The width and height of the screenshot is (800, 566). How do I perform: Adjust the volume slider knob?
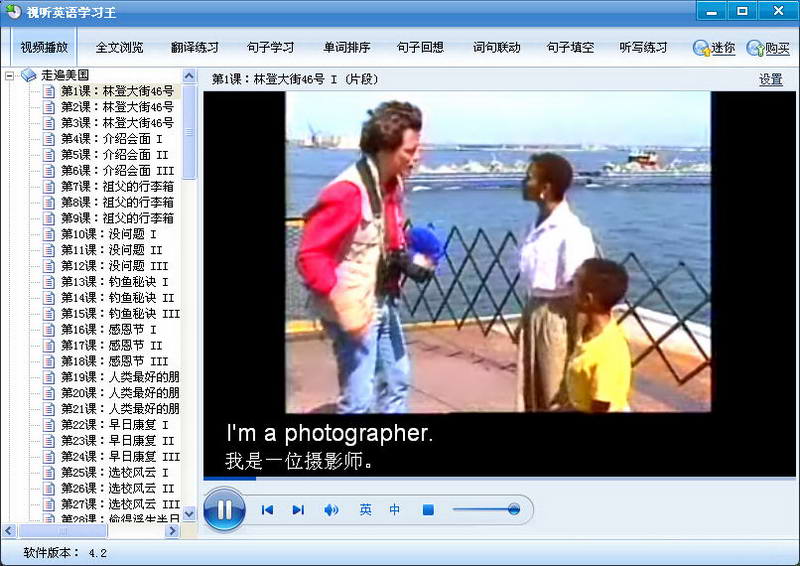[x=514, y=509]
